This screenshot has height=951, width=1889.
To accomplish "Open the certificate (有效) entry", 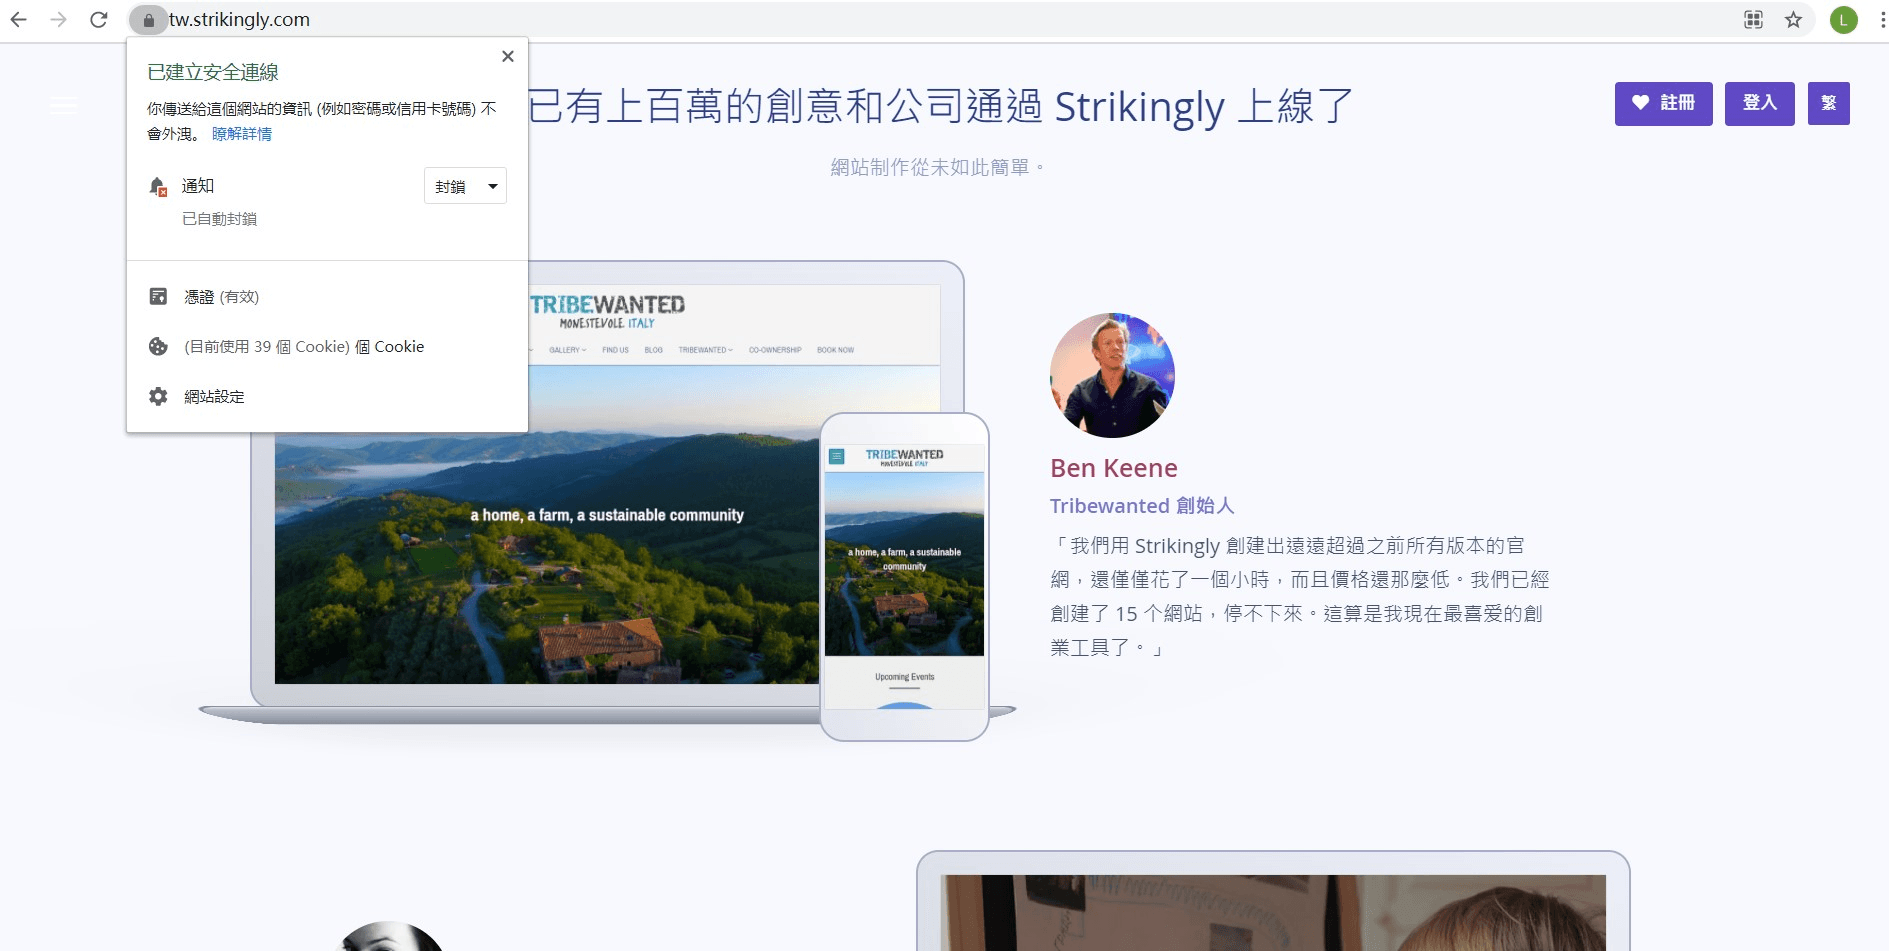I will pyautogui.click(x=221, y=297).
